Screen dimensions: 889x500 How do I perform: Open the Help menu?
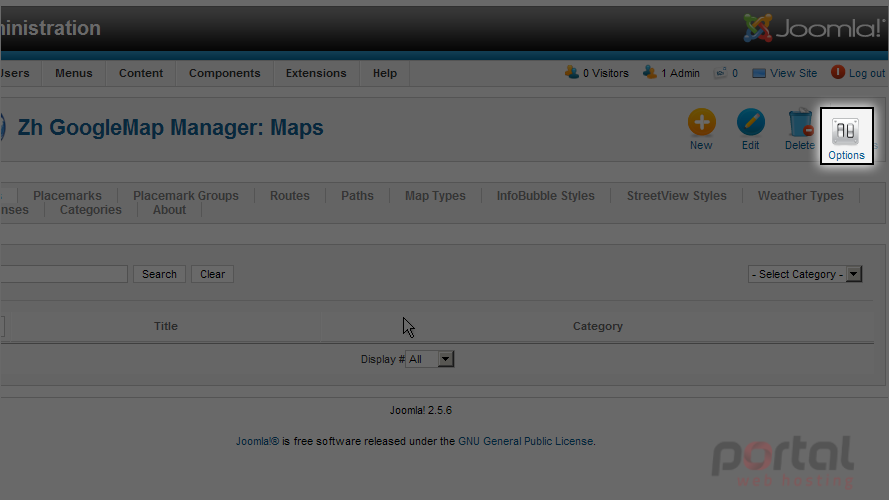pos(384,73)
